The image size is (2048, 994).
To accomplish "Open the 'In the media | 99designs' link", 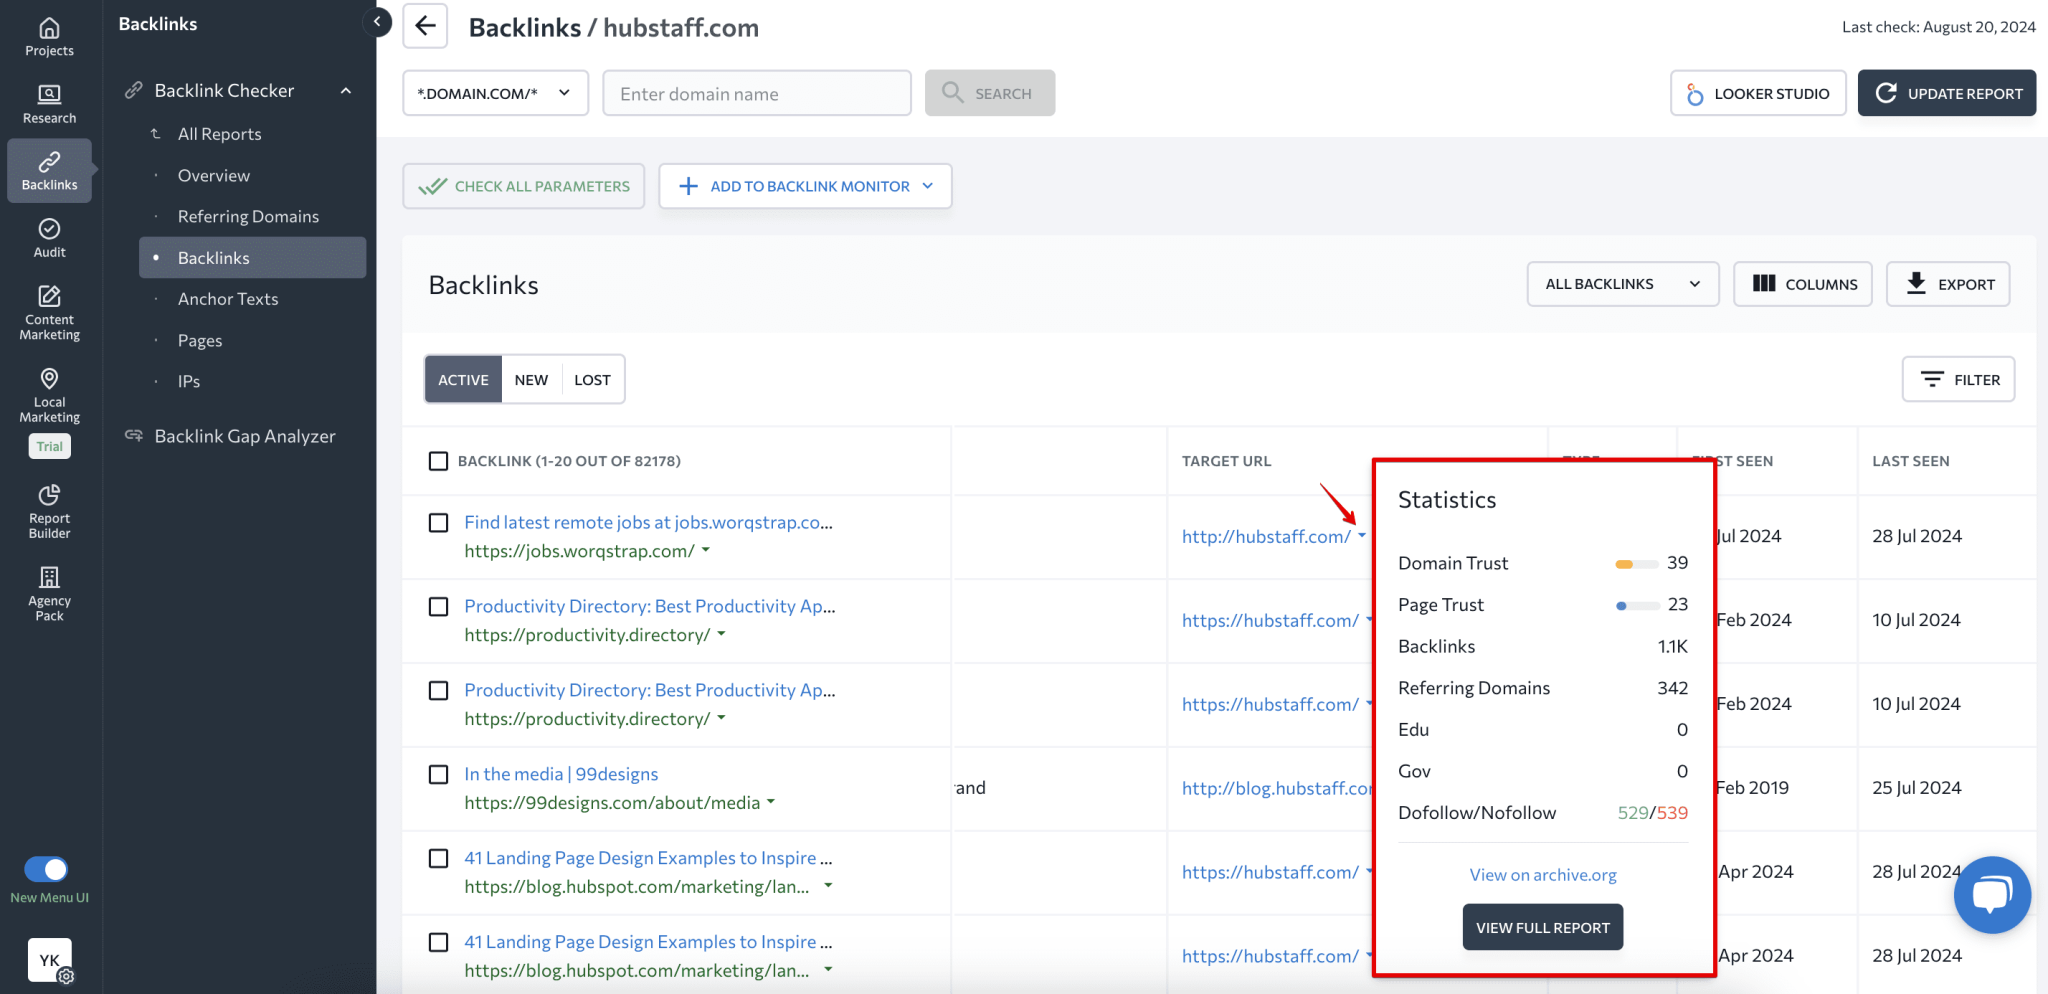I will click(561, 774).
